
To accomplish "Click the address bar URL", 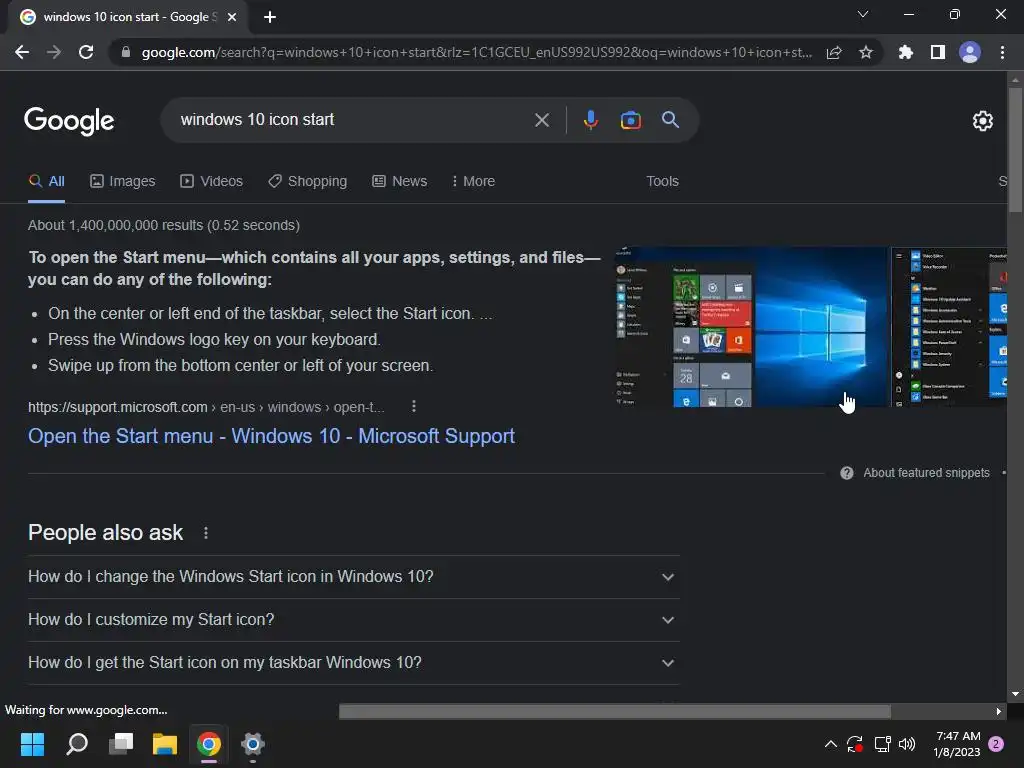I will [477, 52].
